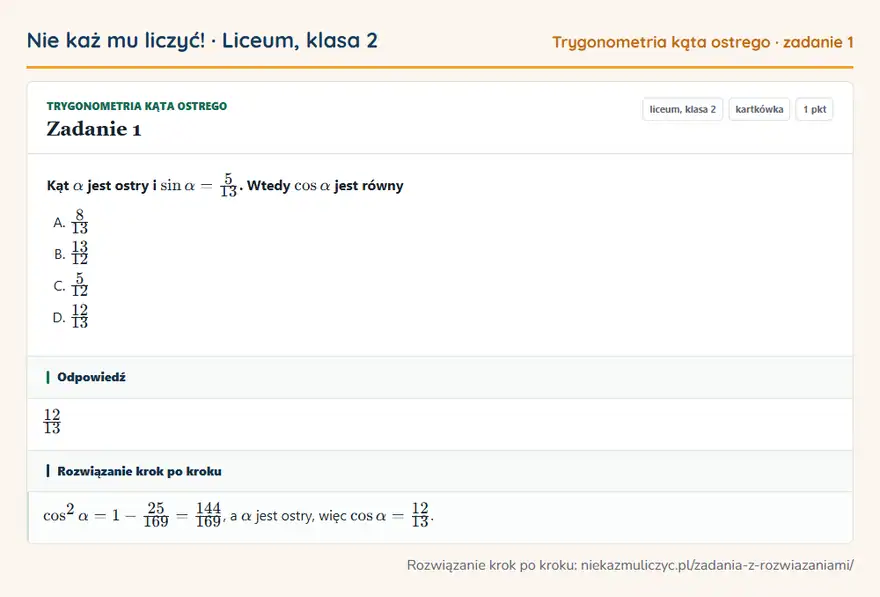Click the solution formula starting with cos² α
The image size is (880, 597).
pyautogui.click(x=239, y=515)
